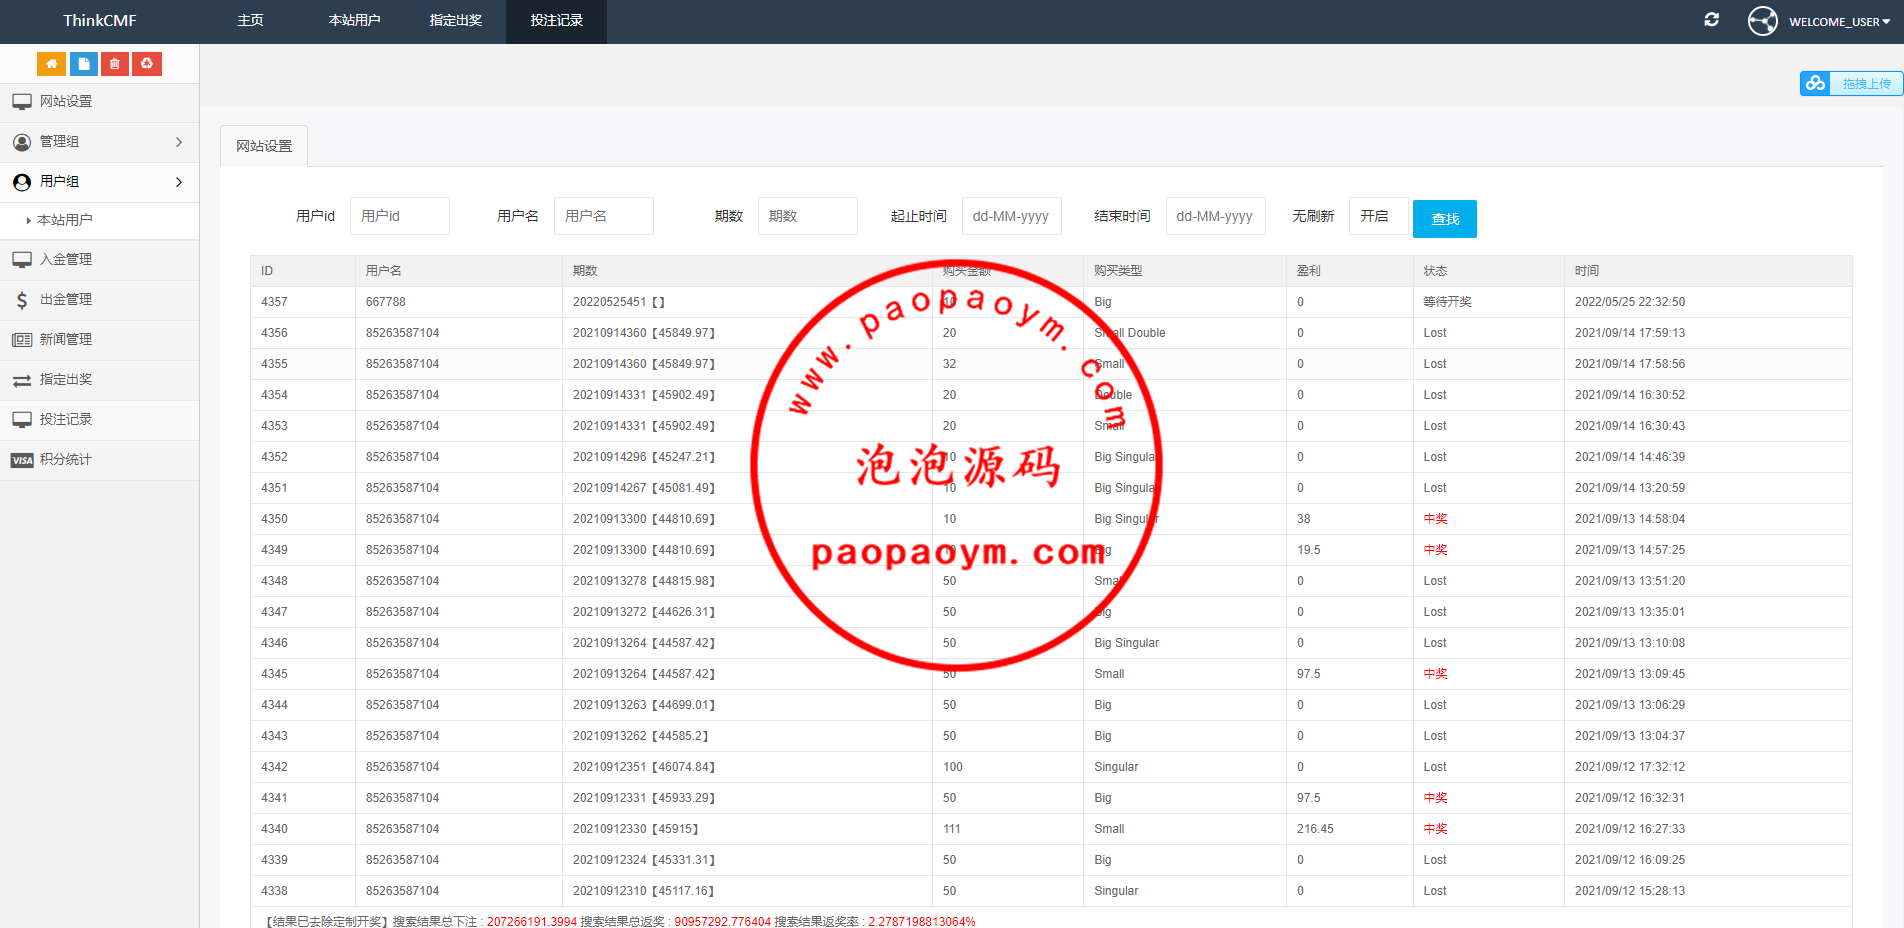Click Singular type in row 4342

1116,767
